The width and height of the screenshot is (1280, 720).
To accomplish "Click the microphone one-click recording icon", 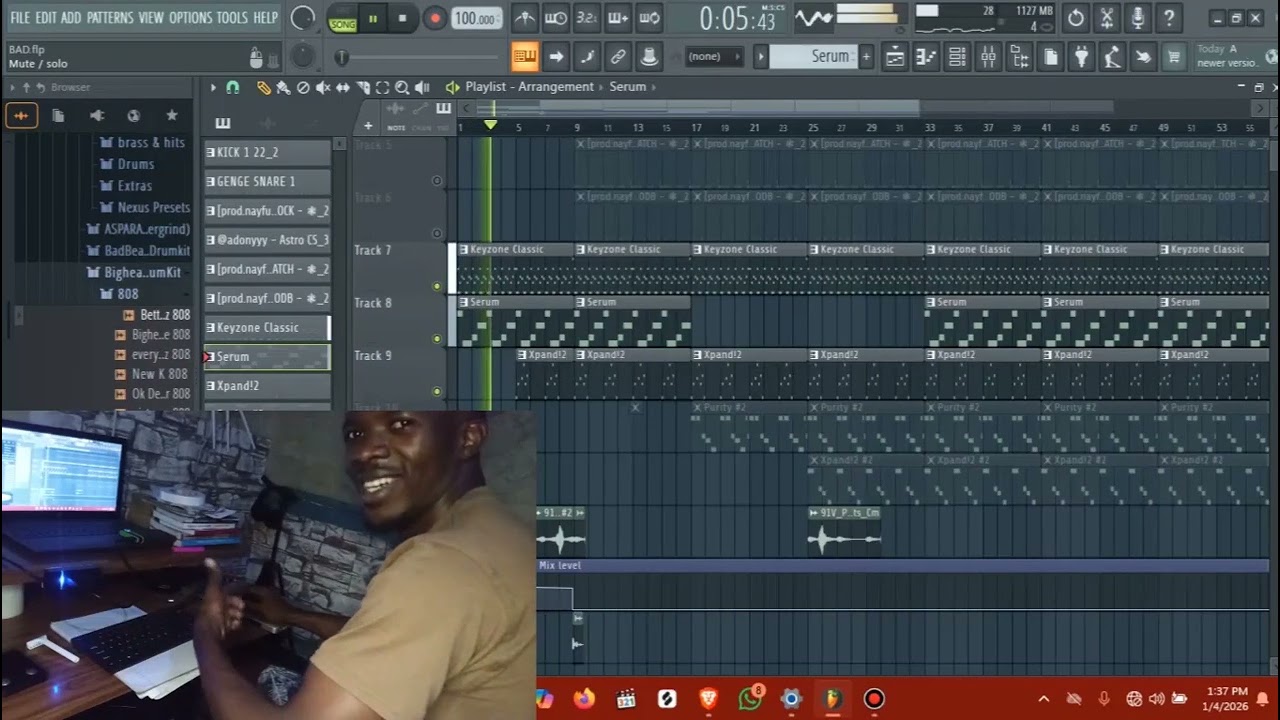I will (1138, 18).
